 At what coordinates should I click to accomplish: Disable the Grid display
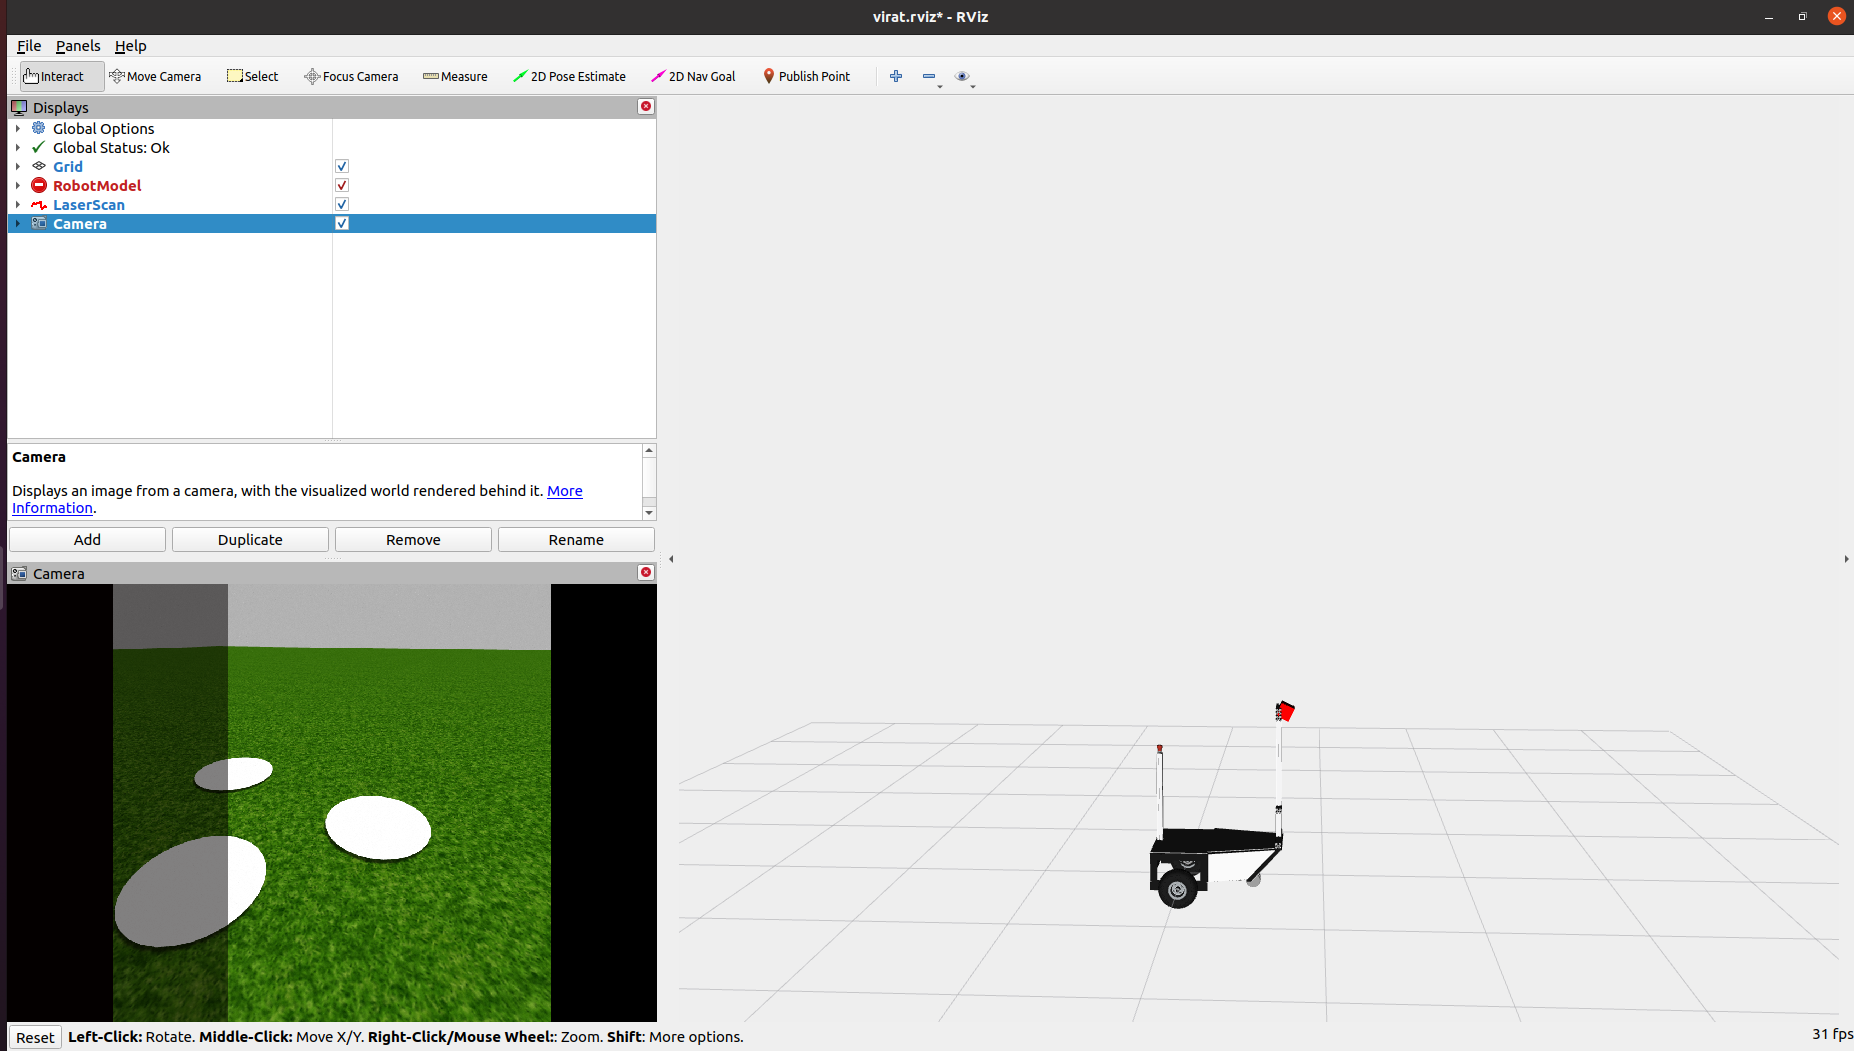click(x=341, y=166)
